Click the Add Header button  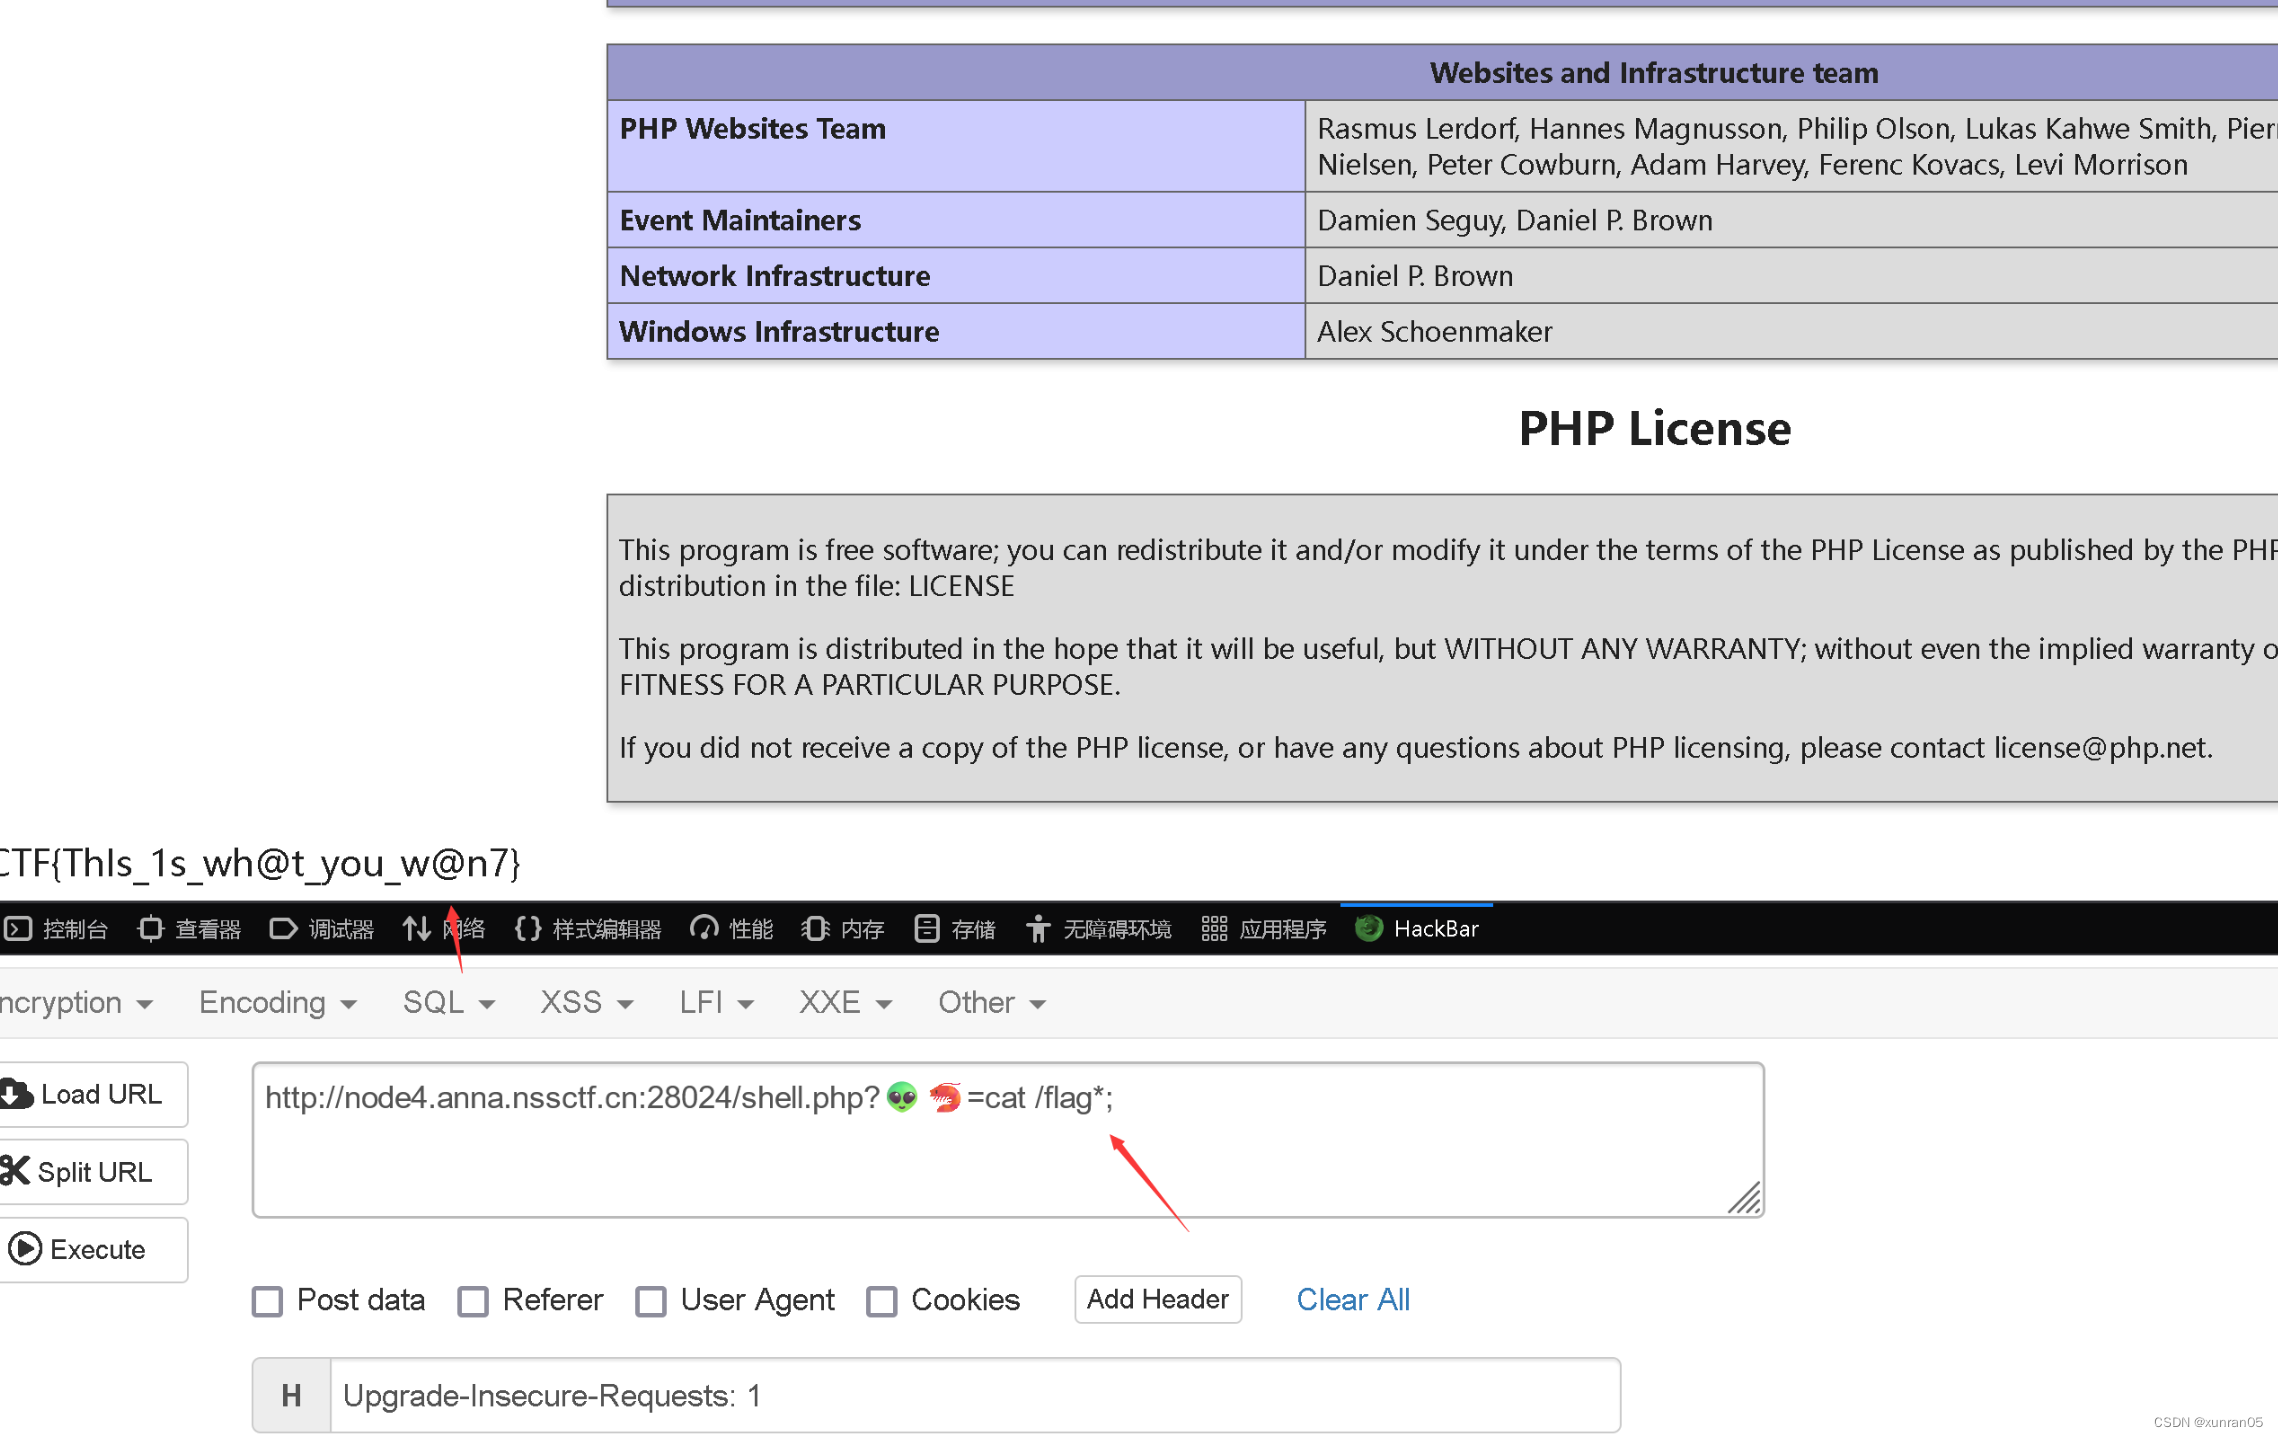(x=1157, y=1299)
